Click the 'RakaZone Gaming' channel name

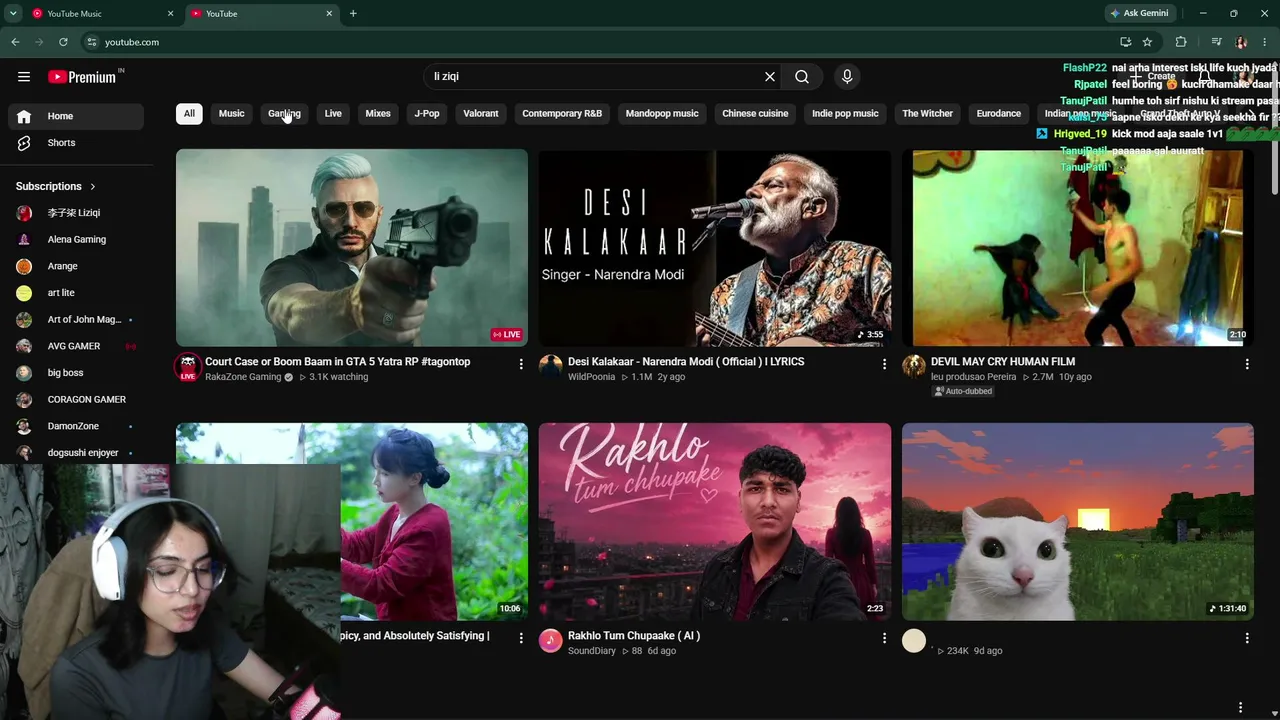(x=243, y=377)
